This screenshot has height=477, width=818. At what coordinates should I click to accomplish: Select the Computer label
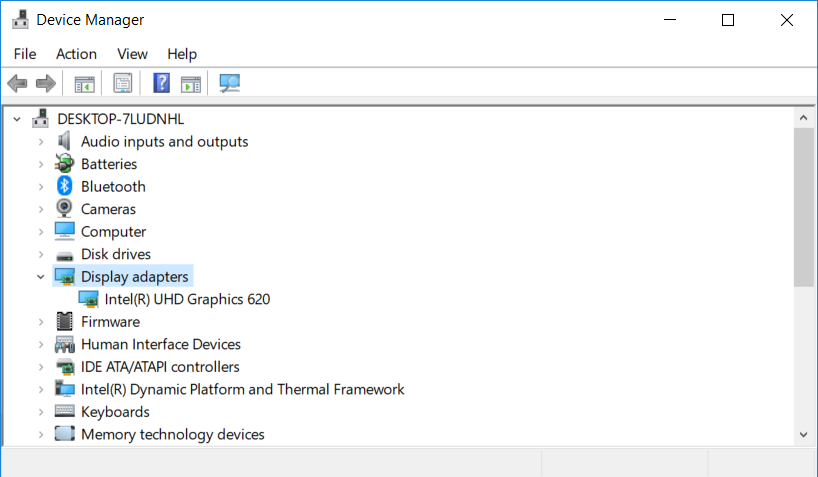(x=113, y=231)
